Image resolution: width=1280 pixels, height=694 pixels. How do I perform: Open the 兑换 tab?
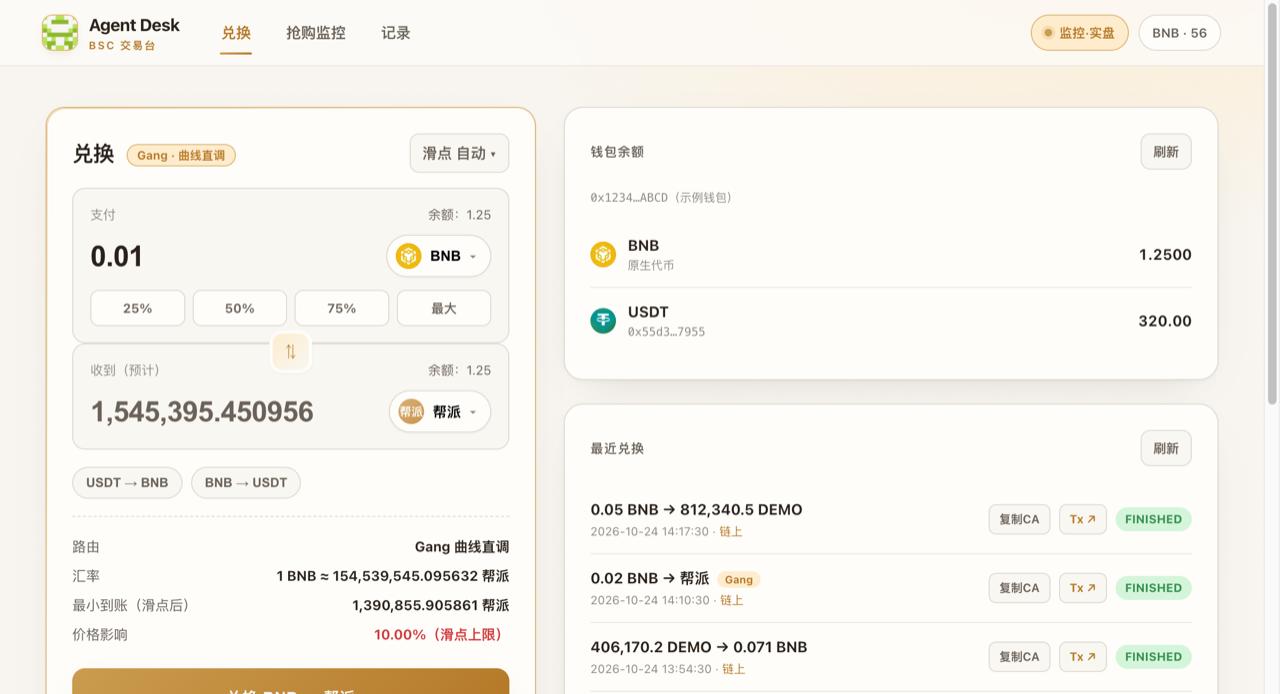coord(236,33)
